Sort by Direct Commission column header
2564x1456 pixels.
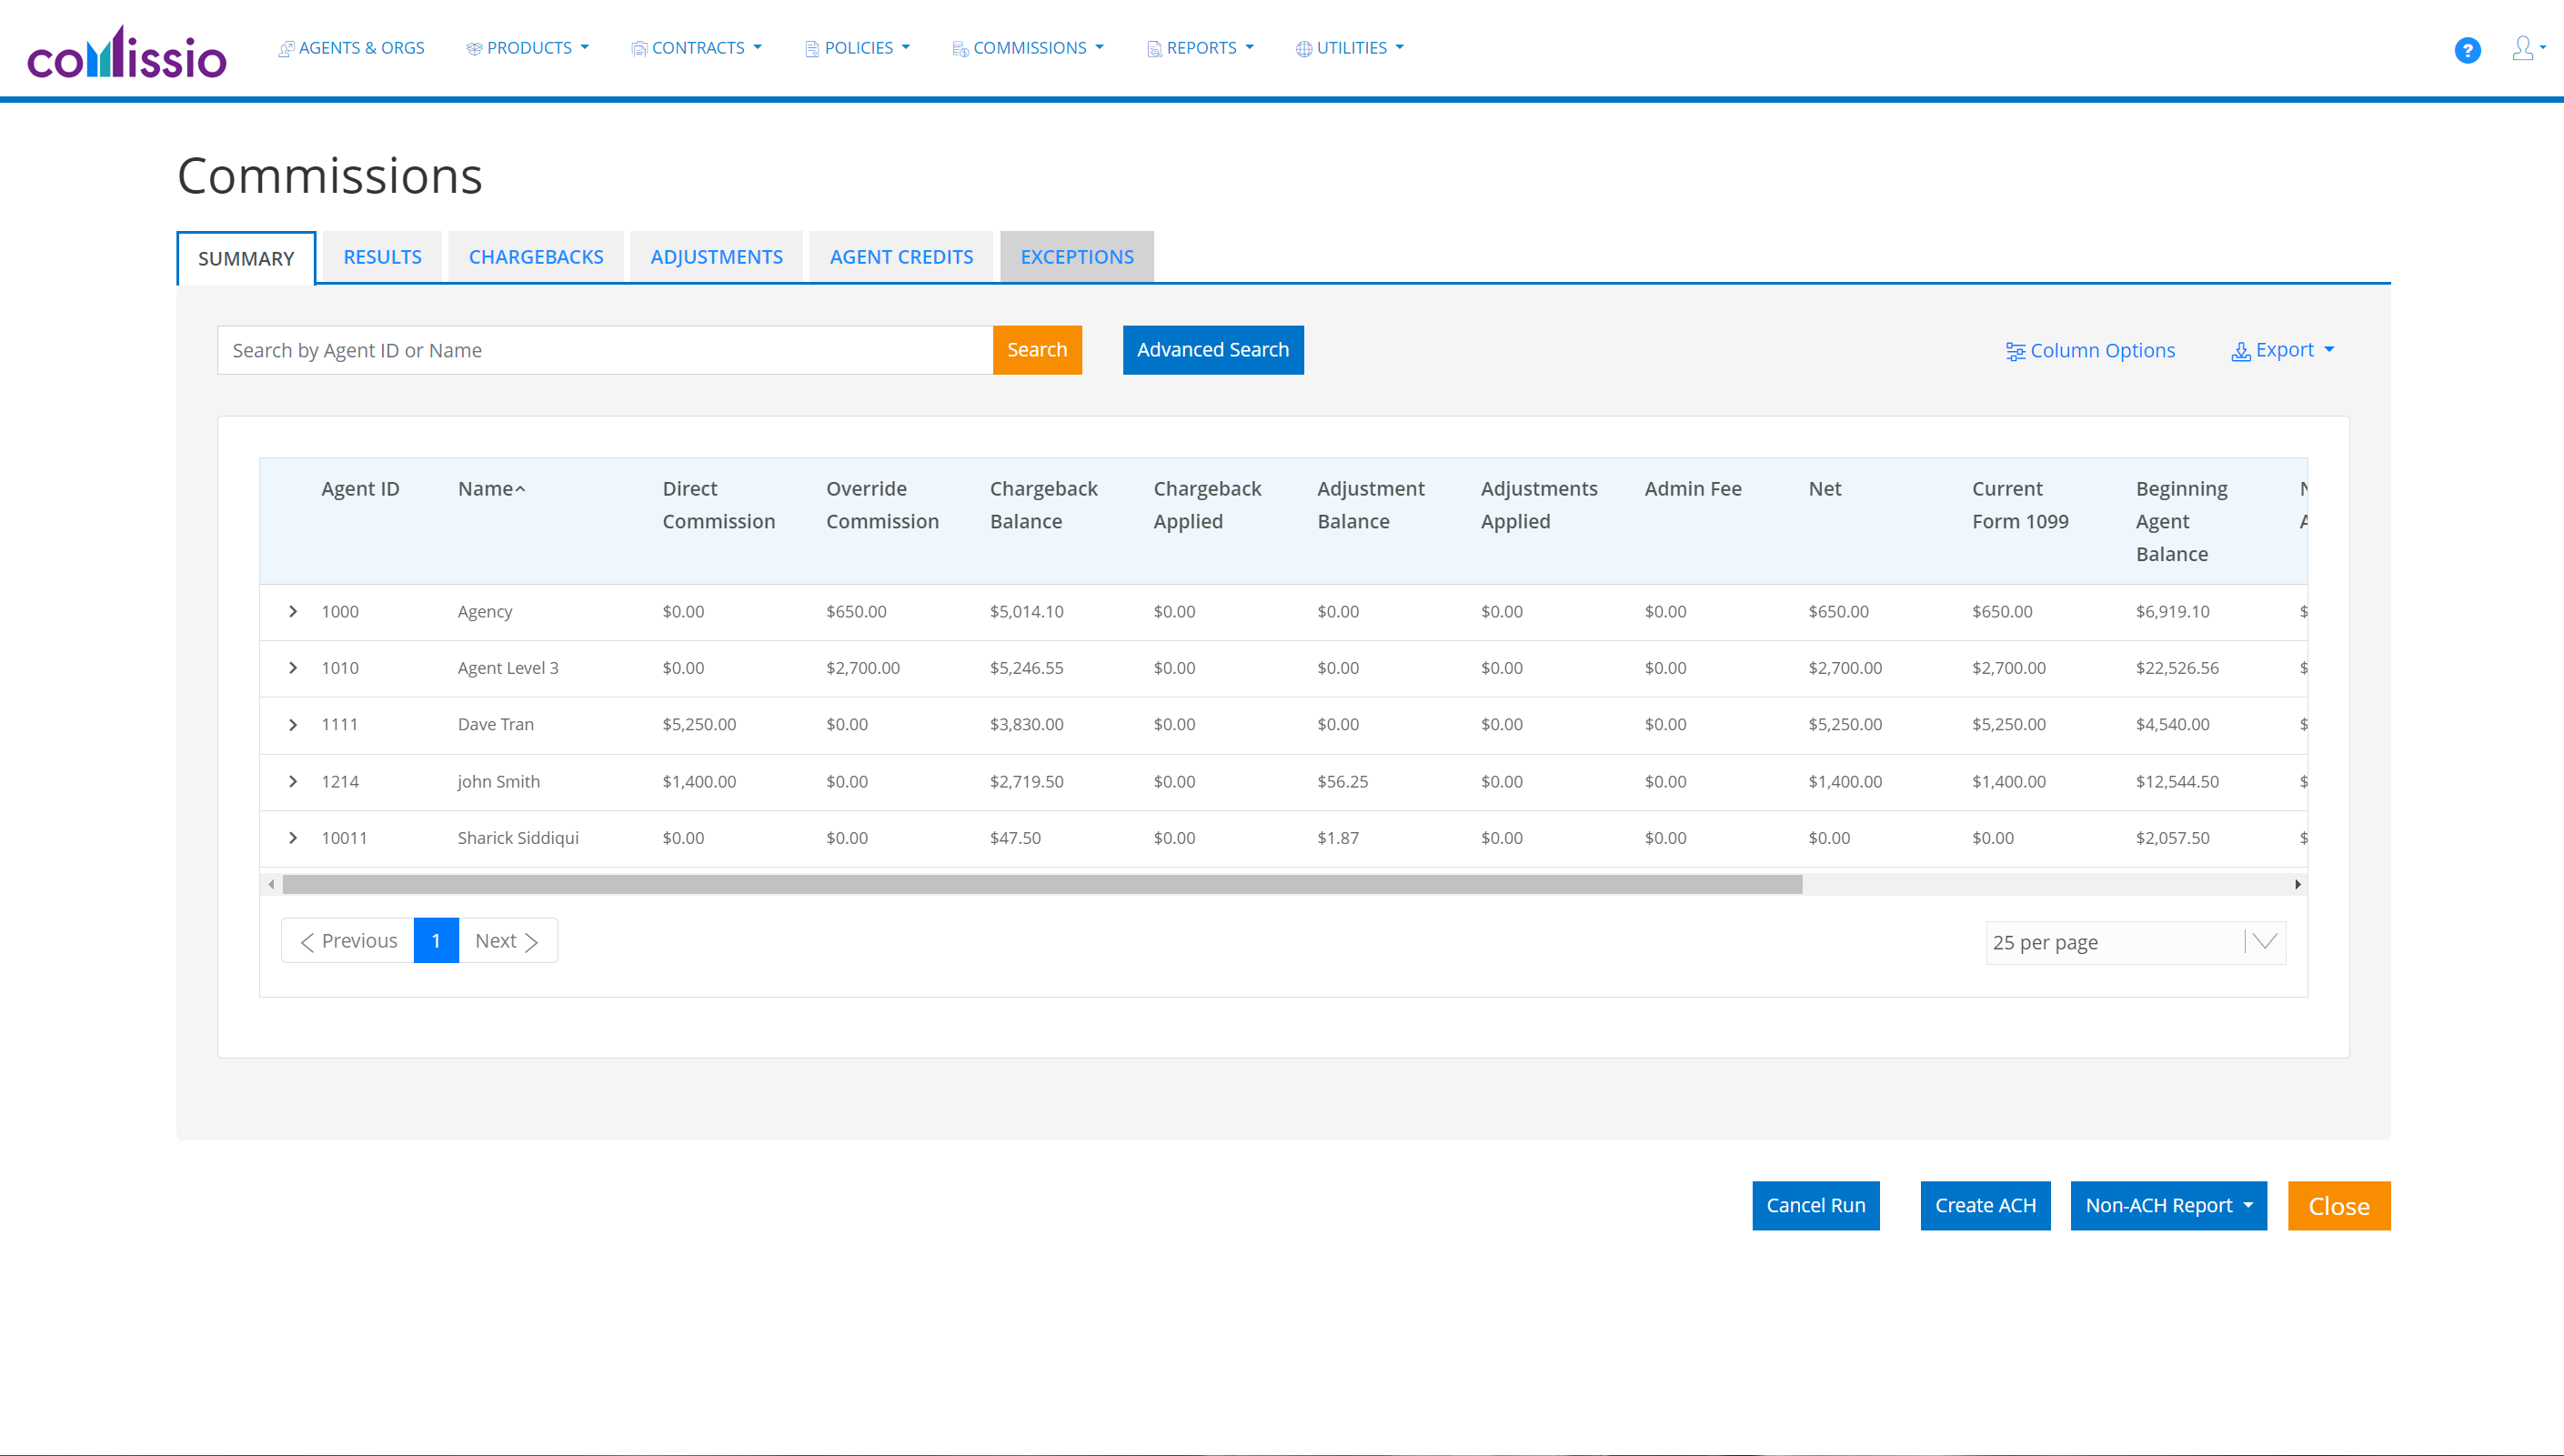(718, 505)
